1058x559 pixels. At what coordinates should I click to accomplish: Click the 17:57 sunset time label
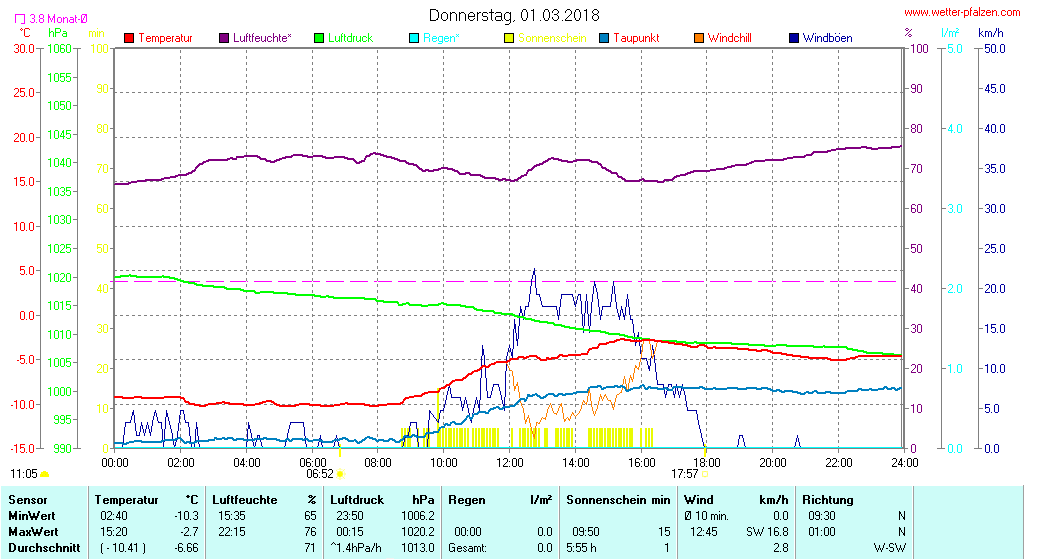684,474
